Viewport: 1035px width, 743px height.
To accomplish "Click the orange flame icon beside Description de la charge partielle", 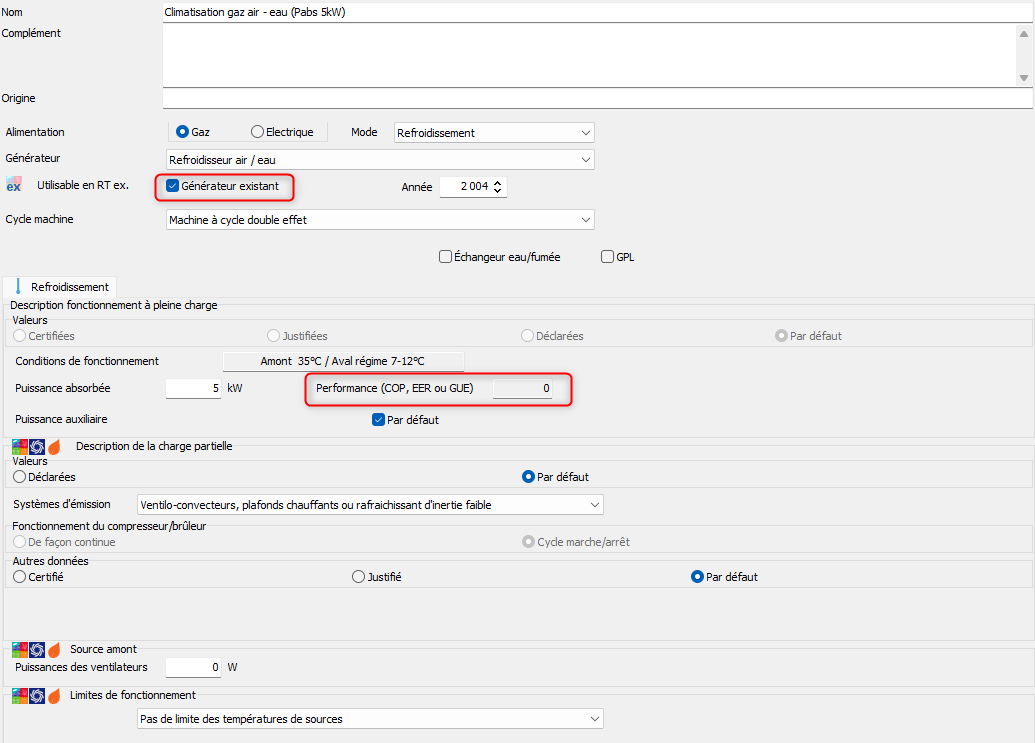I will (54, 447).
